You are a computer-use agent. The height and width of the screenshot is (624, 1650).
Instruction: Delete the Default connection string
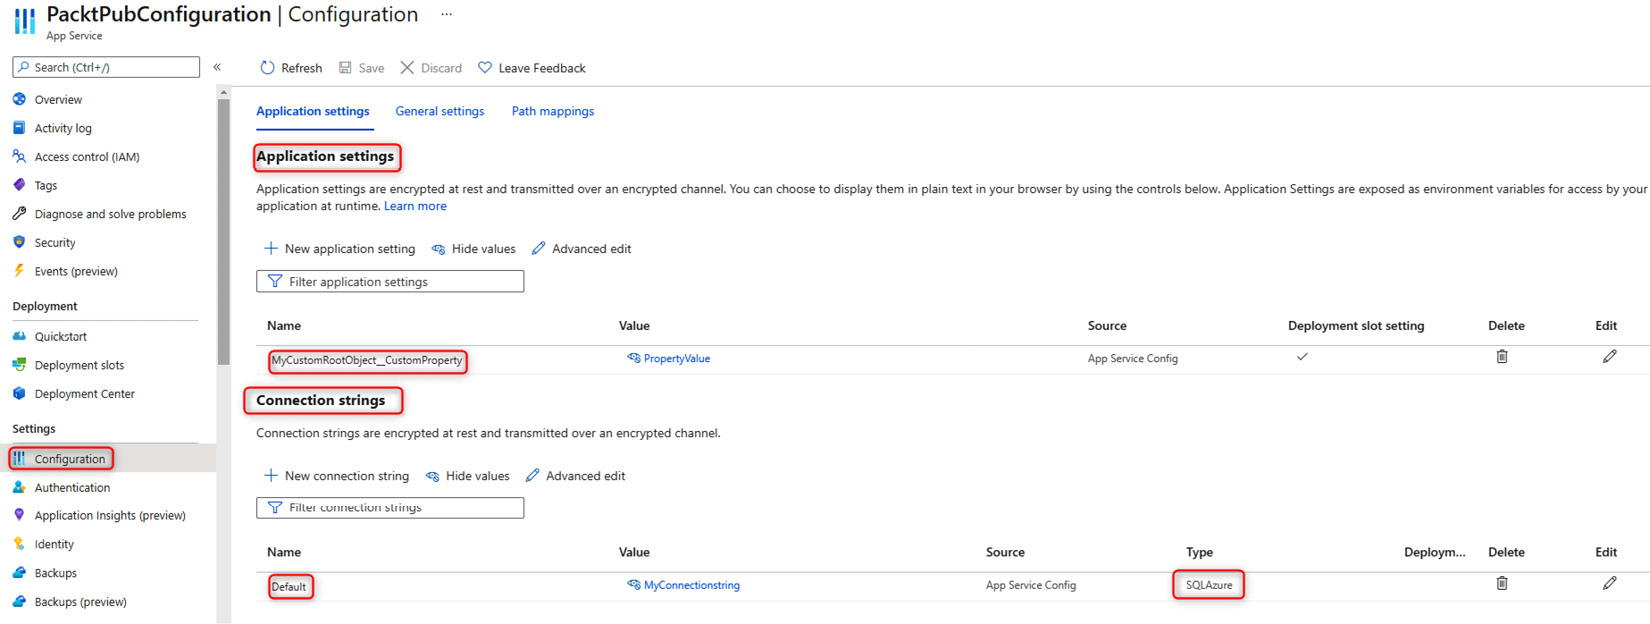pos(1502,583)
